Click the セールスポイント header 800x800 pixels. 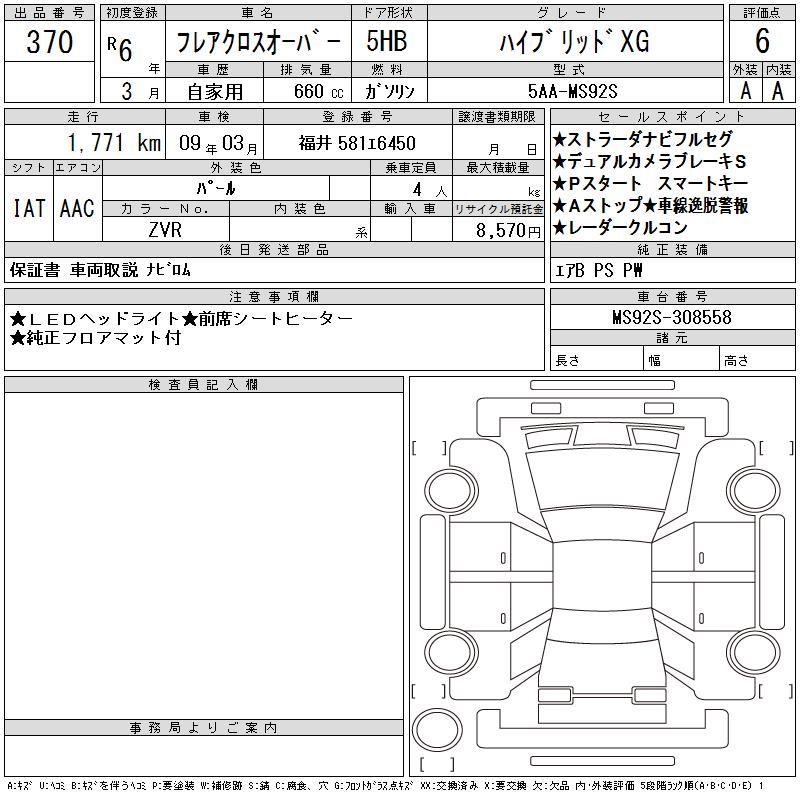(x=672, y=116)
